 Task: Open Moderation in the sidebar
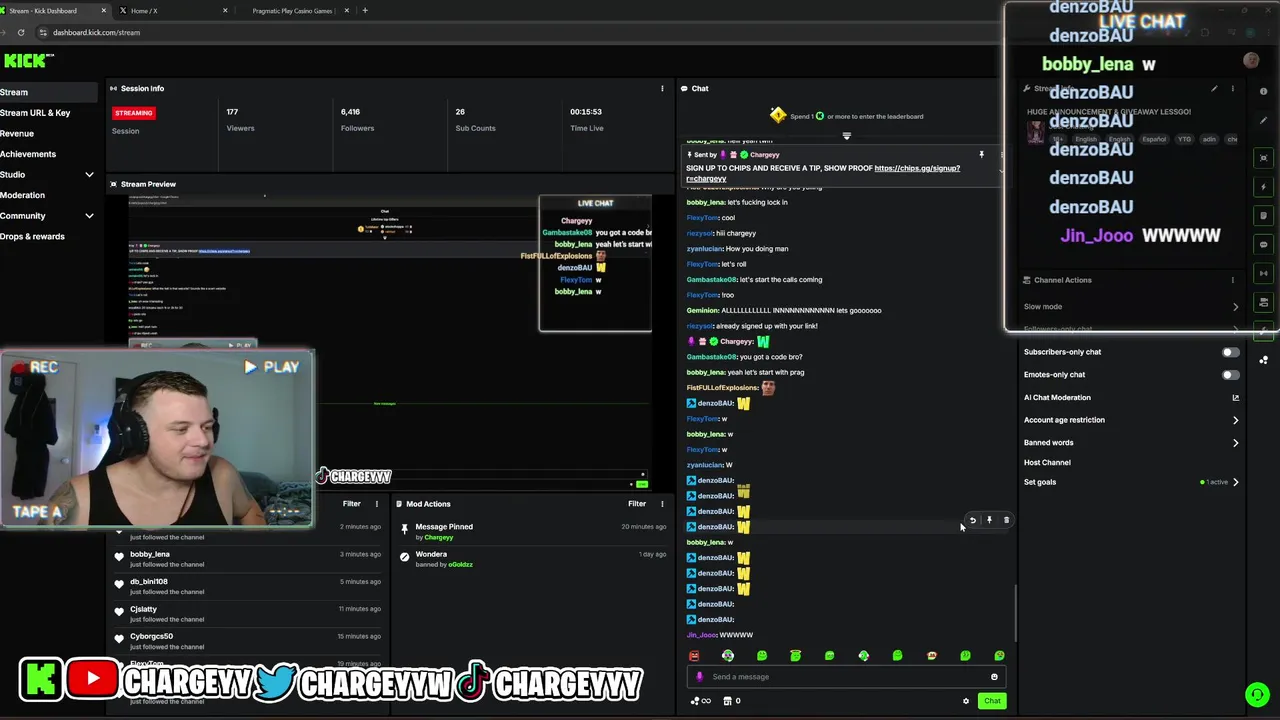pos(23,195)
